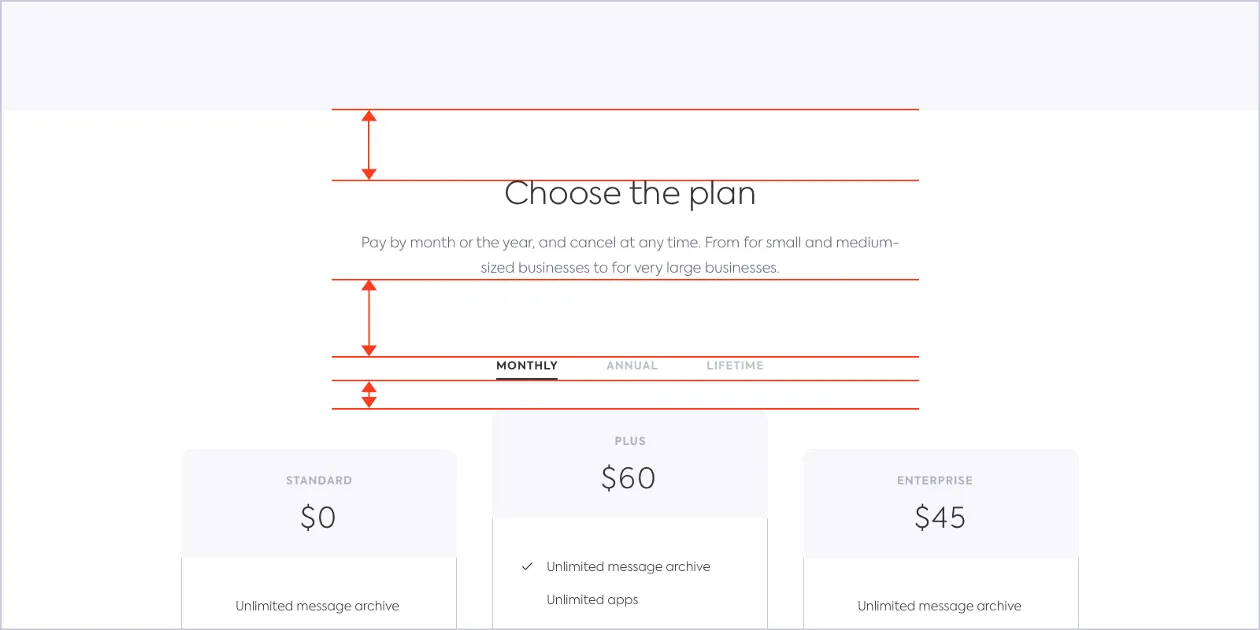The width and height of the screenshot is (1260, 630).
Task: Click "Unlimited message archive" in the Plus card
Action: pos(628,567)
